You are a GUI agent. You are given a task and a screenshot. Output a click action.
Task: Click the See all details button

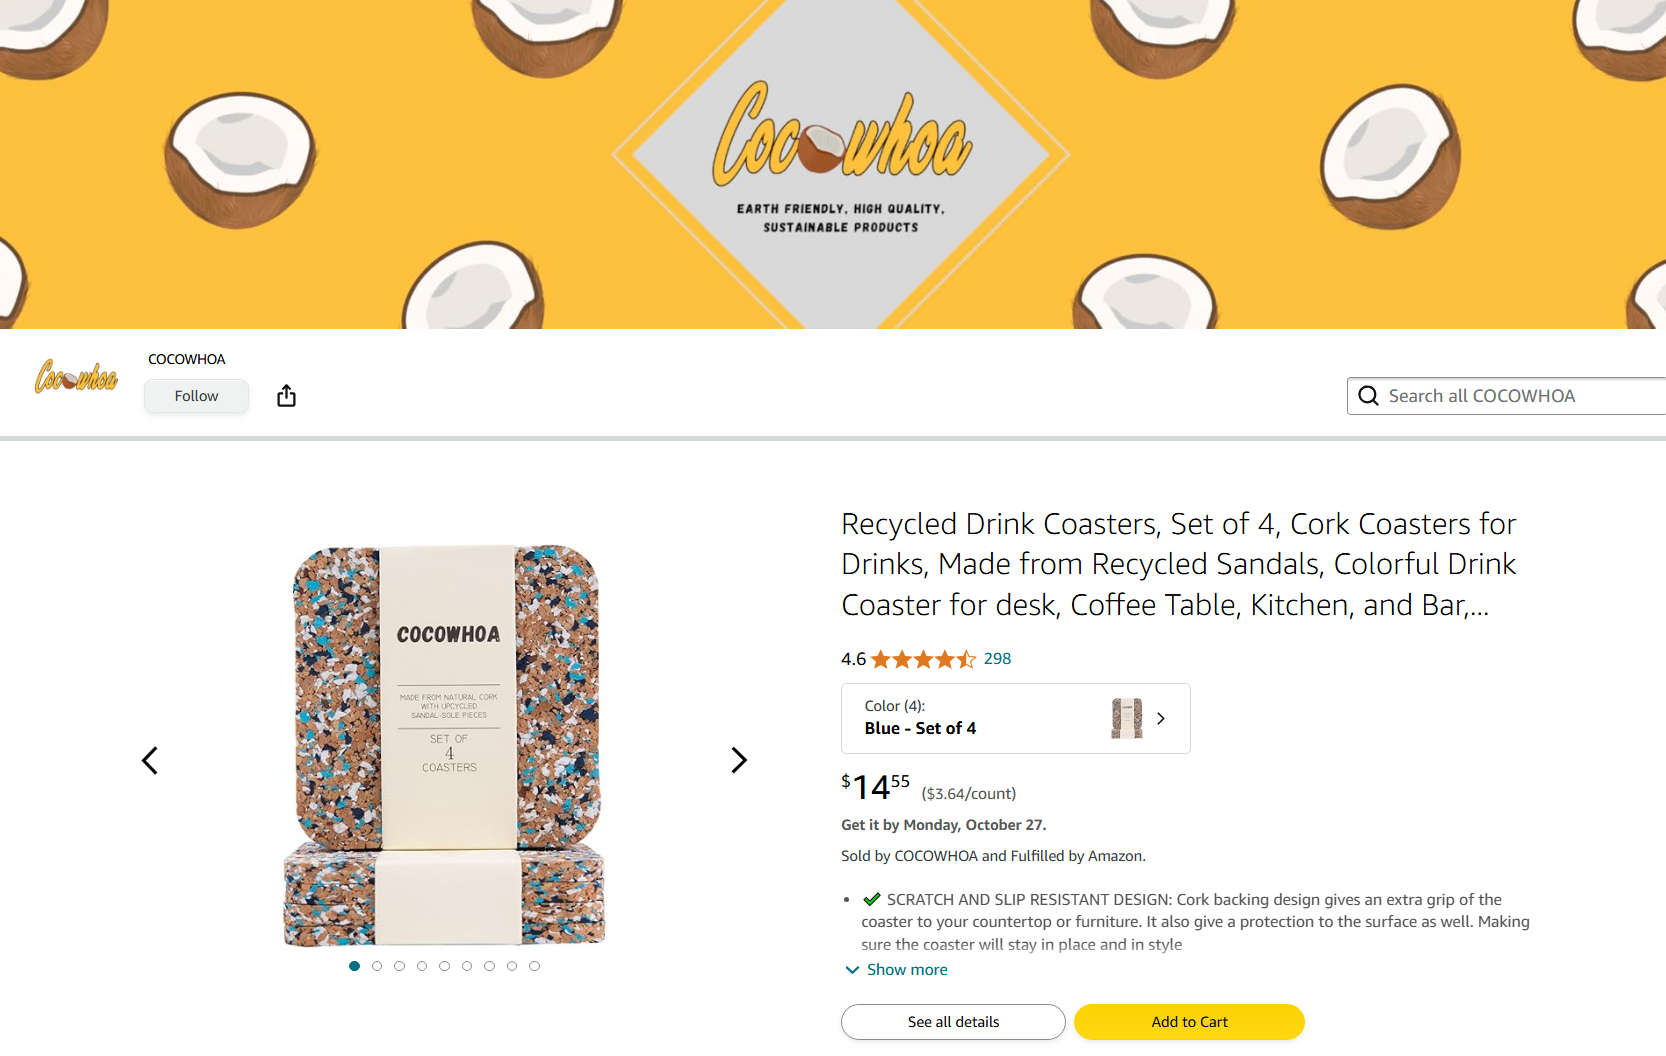[953, 1022]
